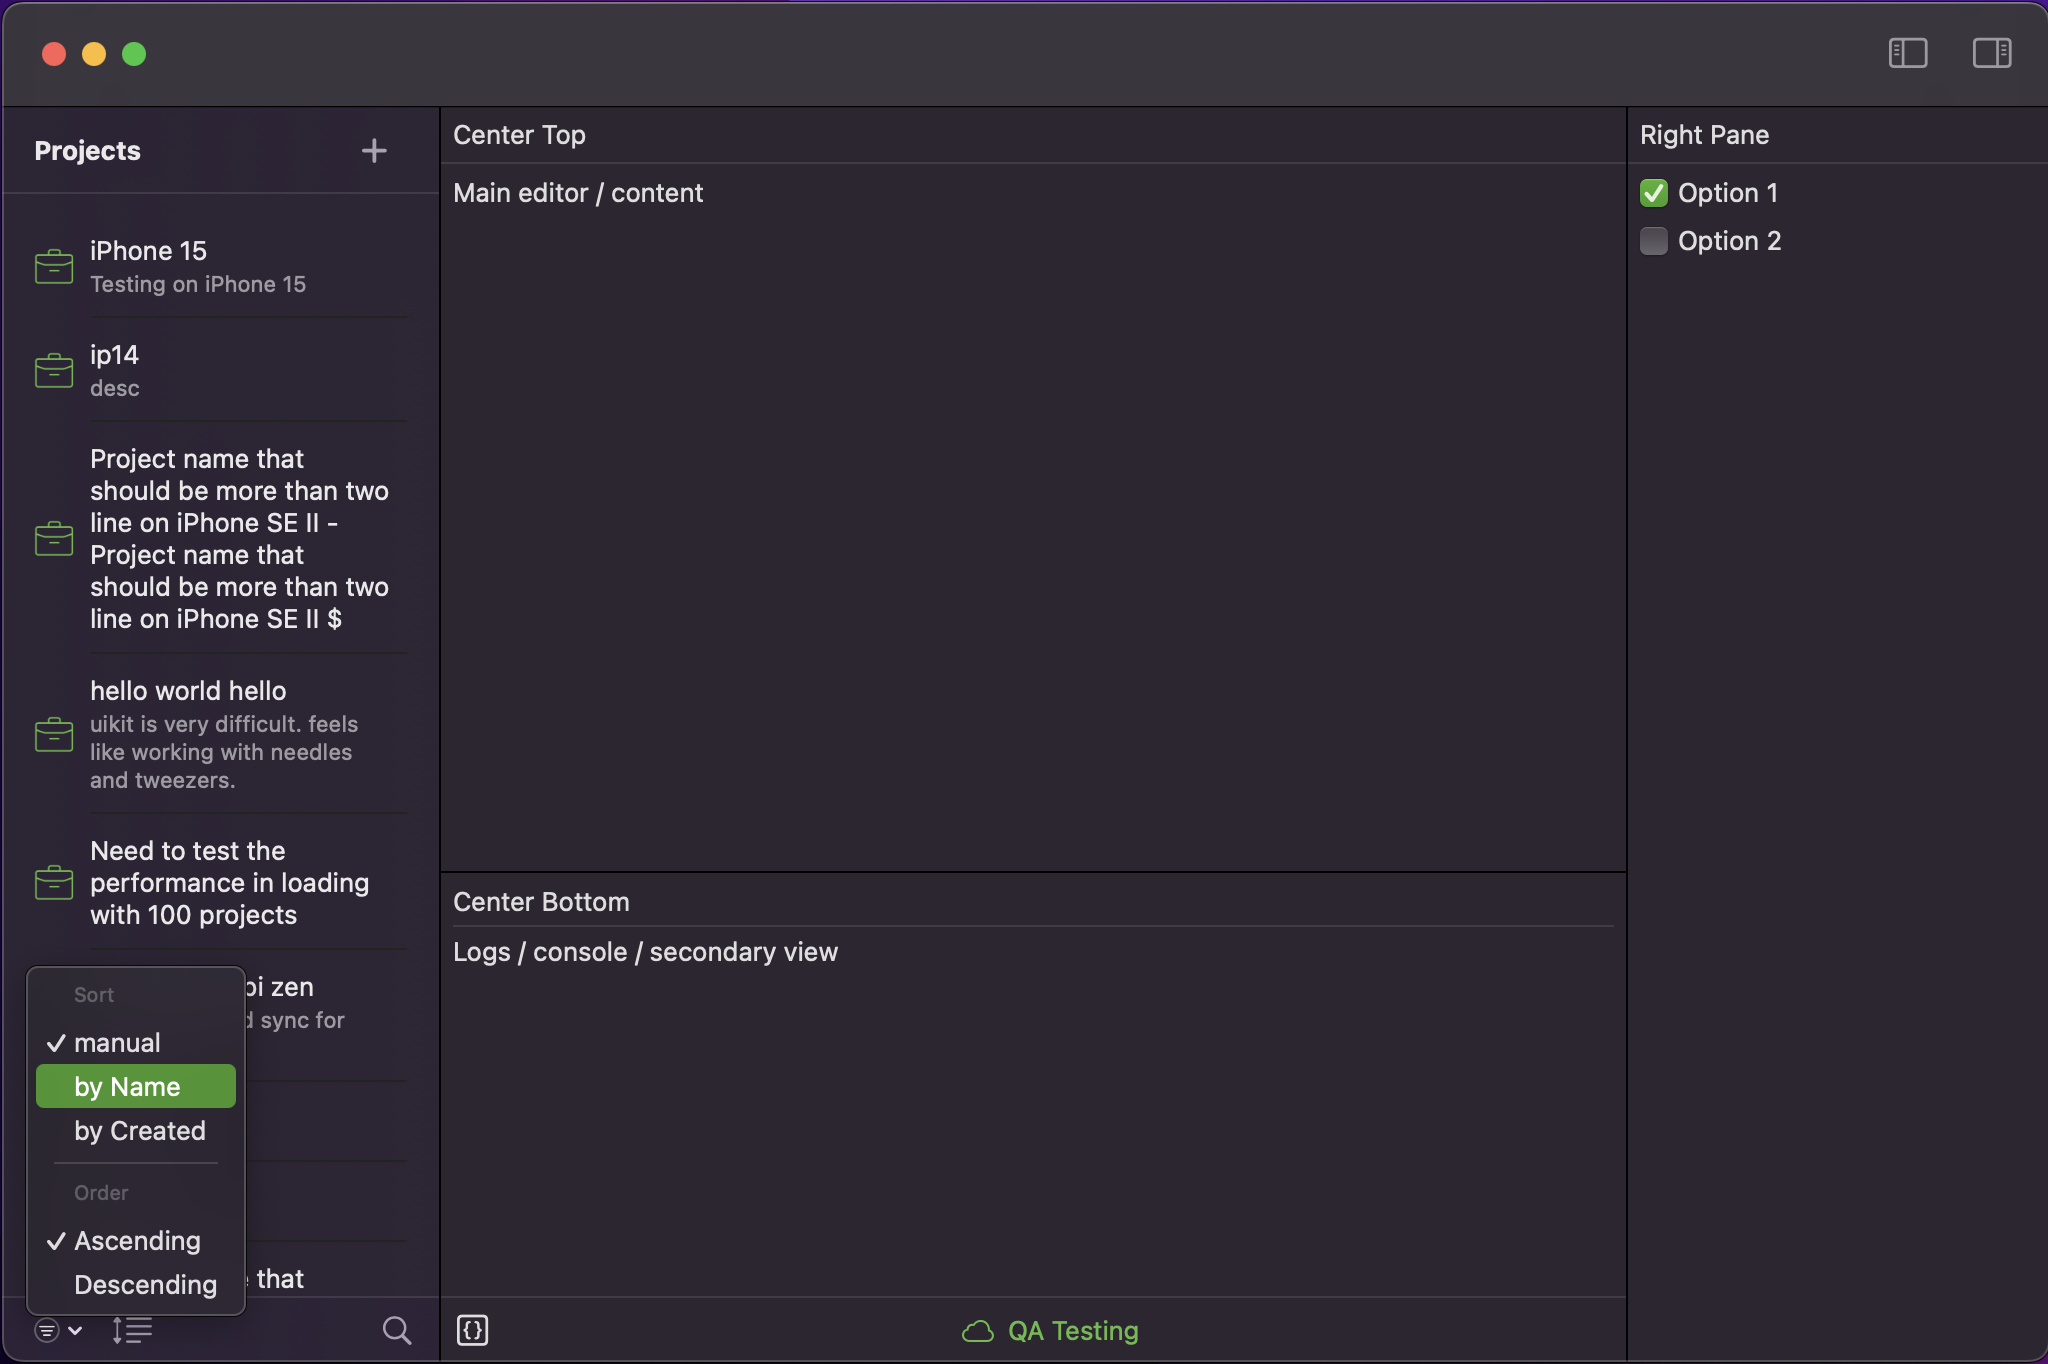Screen dimensions: 2048x1364
Task: Toggle the left sidebar panel icon
Action: (1908, 53)
